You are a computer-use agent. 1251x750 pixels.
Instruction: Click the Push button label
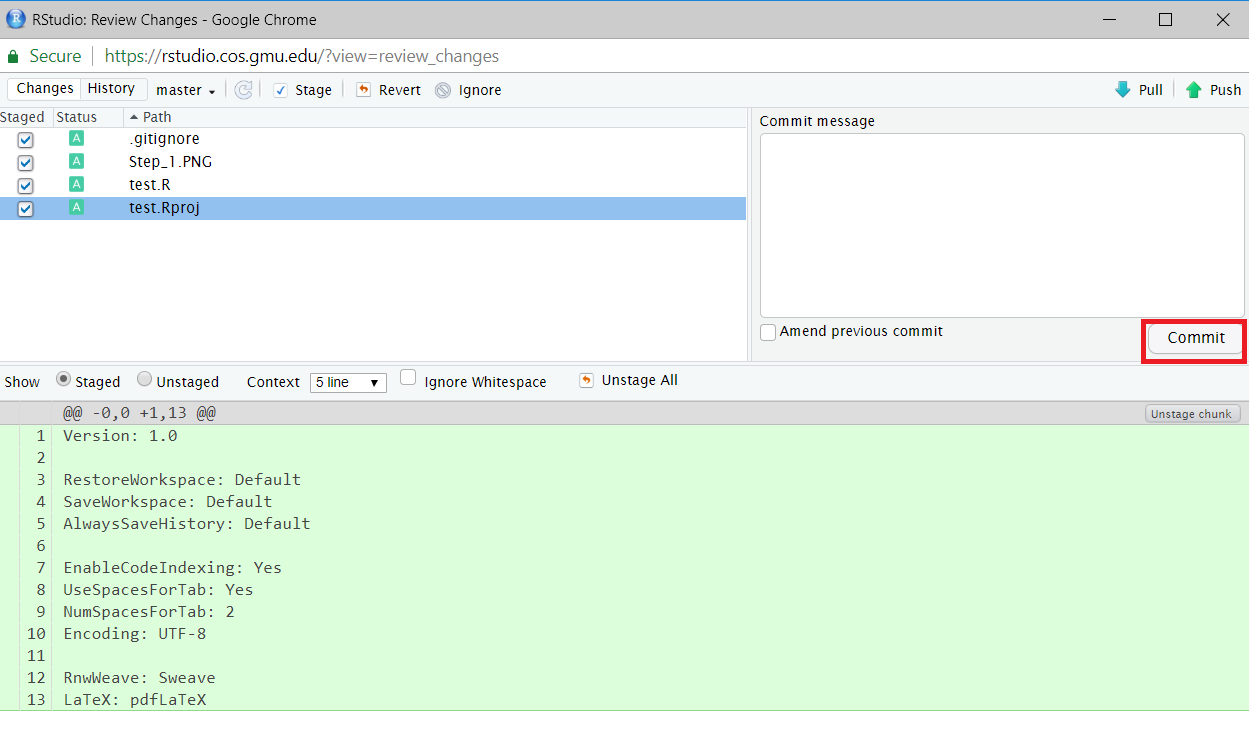[1225, 90]
